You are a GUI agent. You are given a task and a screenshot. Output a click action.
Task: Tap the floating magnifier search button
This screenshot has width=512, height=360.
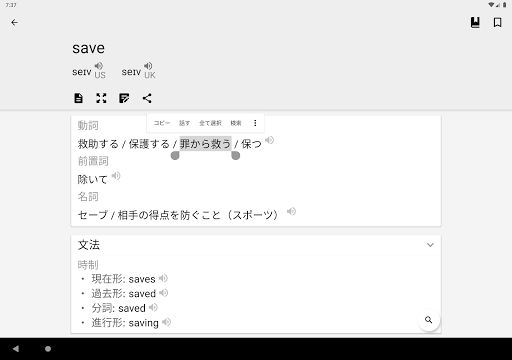point(429,320)
